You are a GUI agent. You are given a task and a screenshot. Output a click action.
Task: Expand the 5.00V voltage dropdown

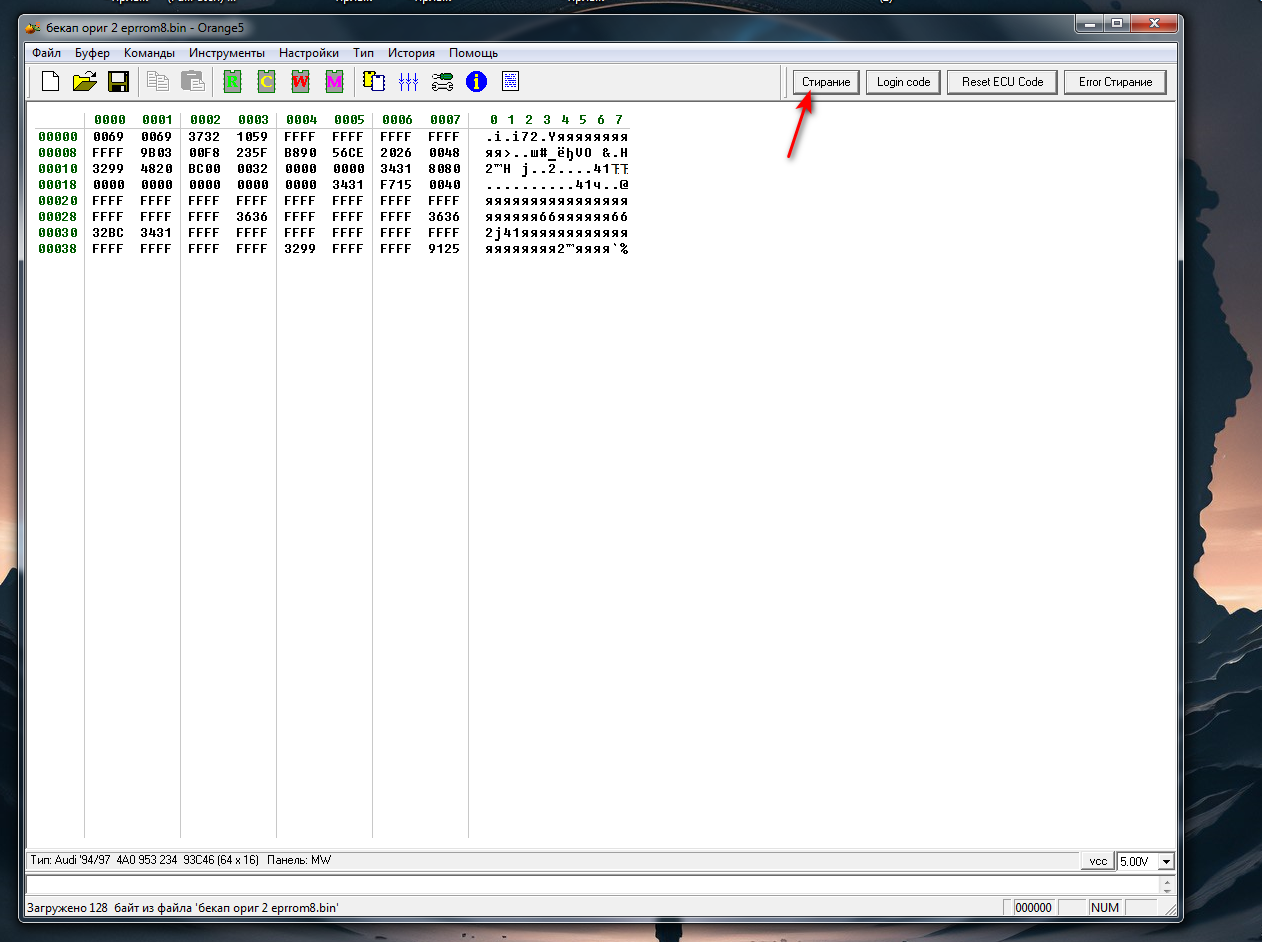[1165, 861]
